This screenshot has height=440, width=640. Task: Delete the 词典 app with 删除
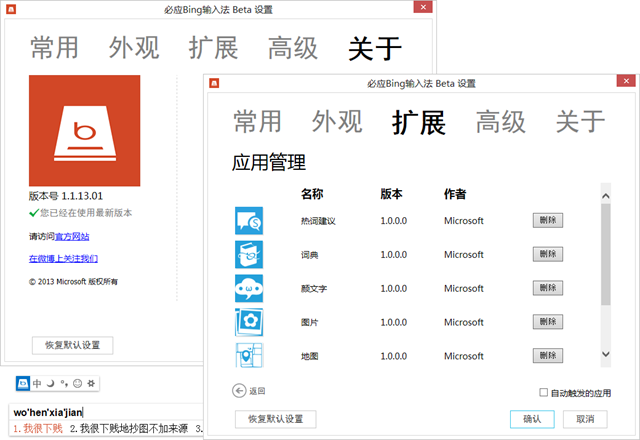click(x=548, y=254)
